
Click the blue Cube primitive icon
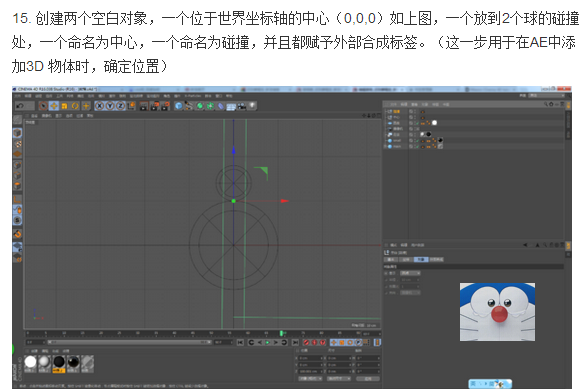tap(178, 106)
